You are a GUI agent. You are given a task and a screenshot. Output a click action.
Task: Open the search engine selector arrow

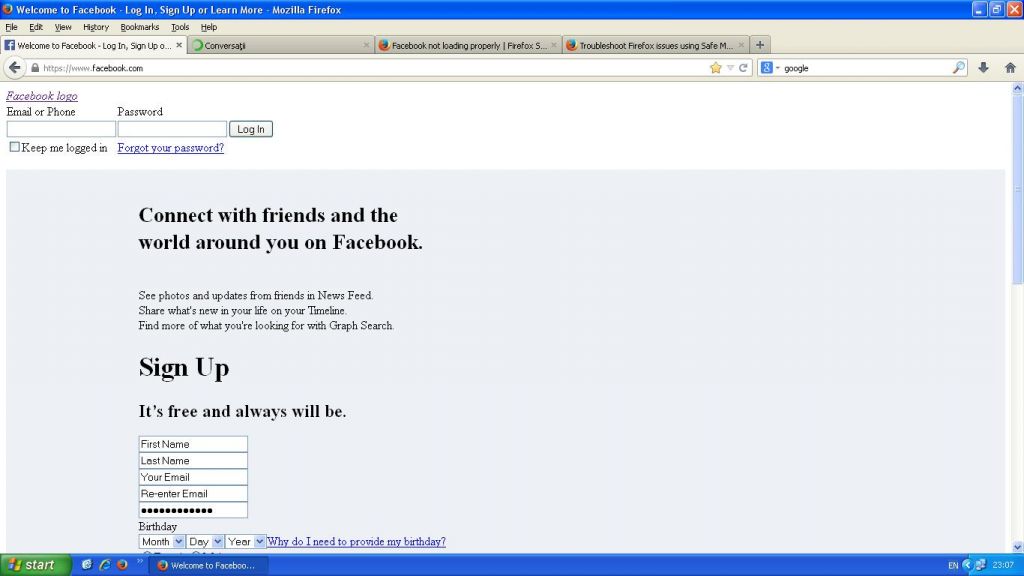pyautogui.click(x=777, y=68)
